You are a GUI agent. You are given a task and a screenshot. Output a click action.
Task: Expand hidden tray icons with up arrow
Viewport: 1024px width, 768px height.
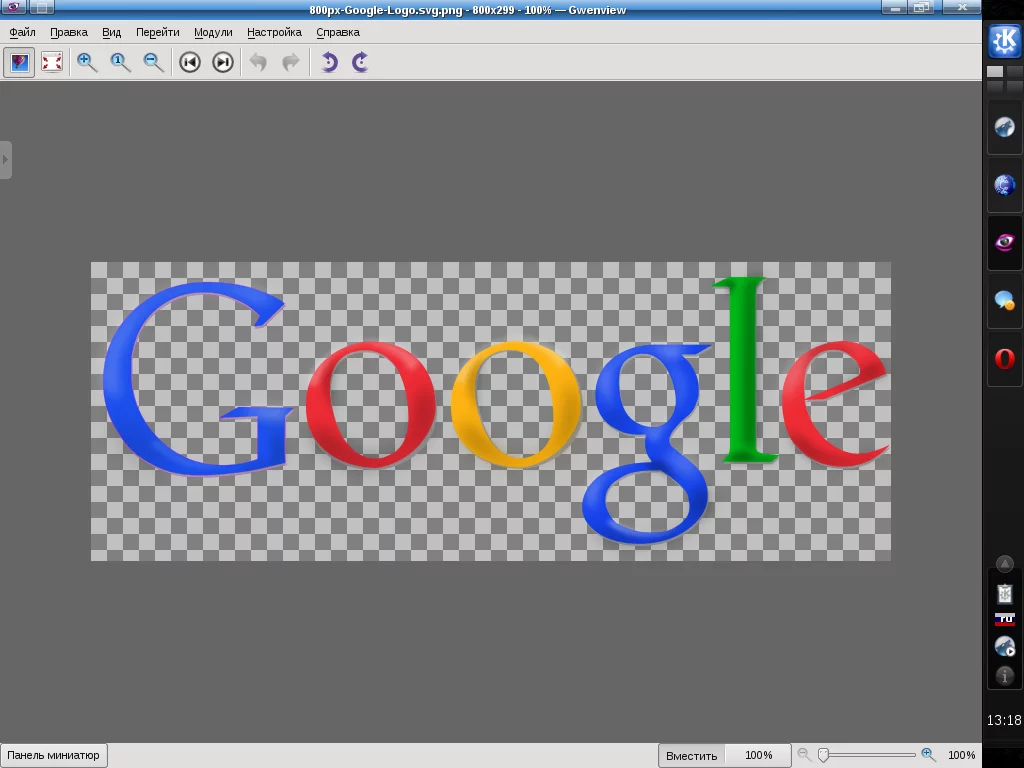click(x=1004, y=563)
